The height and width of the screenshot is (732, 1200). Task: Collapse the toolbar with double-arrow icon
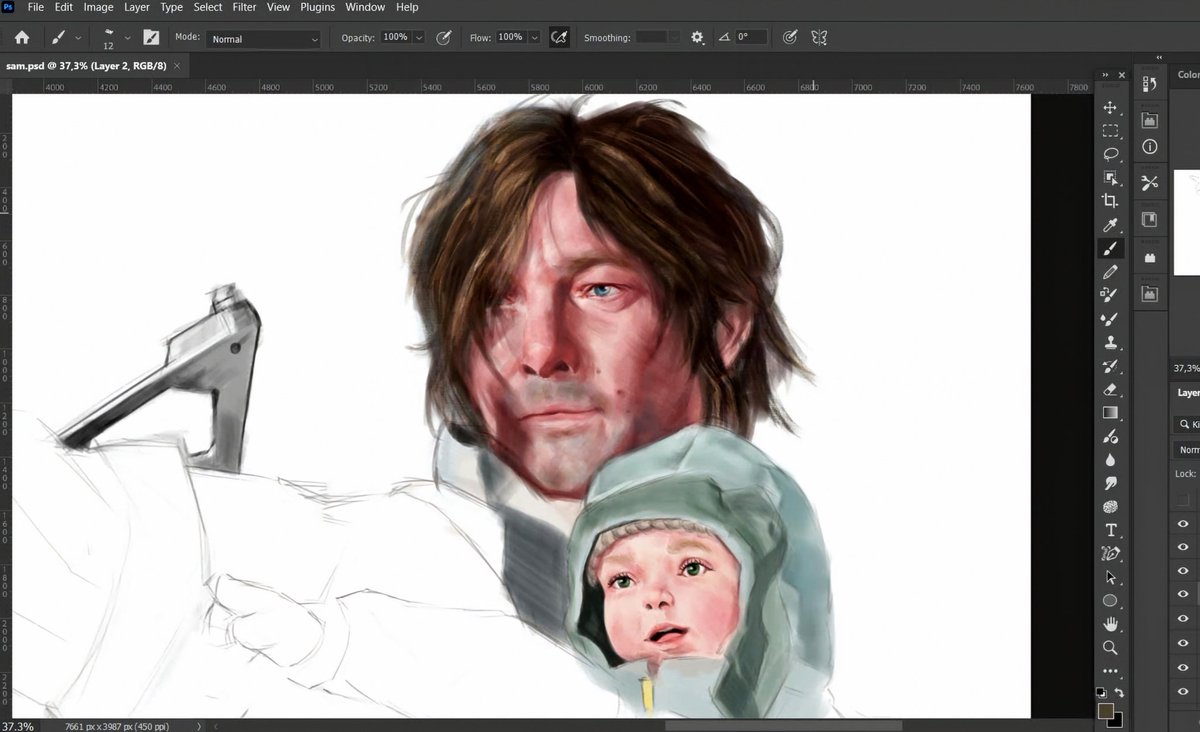(1105, 76)
